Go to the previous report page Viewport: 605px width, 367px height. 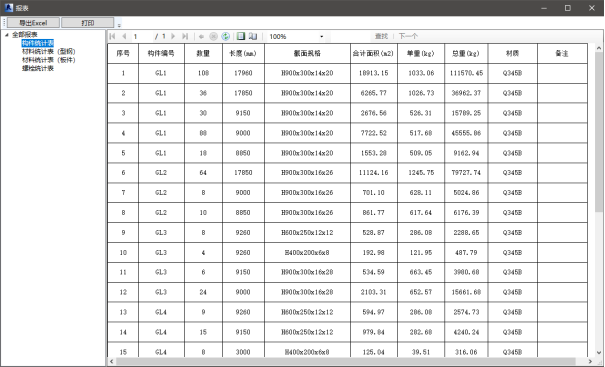point(124,36)
